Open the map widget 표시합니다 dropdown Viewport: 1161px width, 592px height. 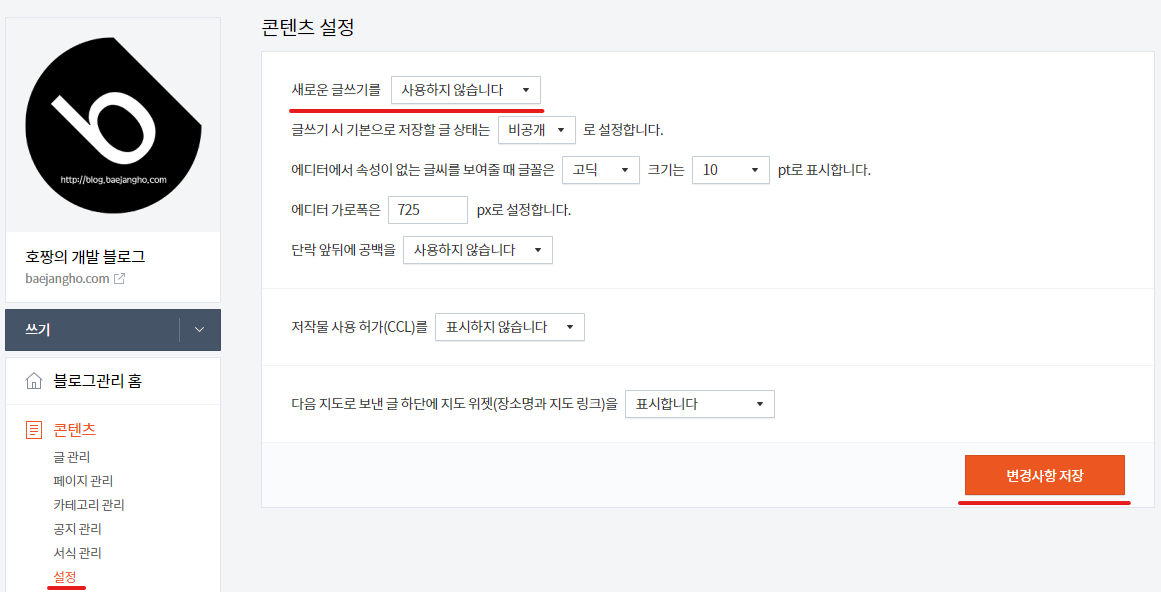pos(700,404)
